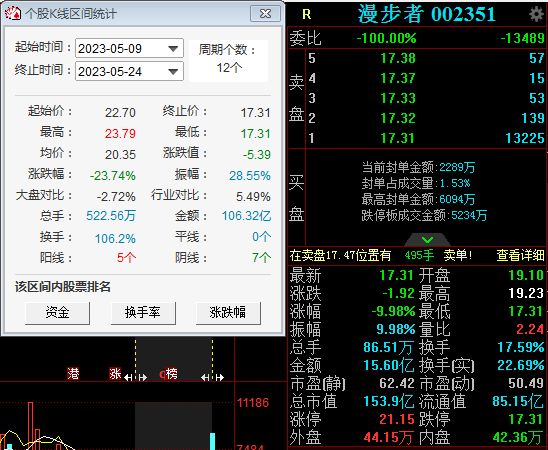This screenshot has width=548, height=450.
Task: Click the 封单占成交量 1.53% line
Action: 416,183
